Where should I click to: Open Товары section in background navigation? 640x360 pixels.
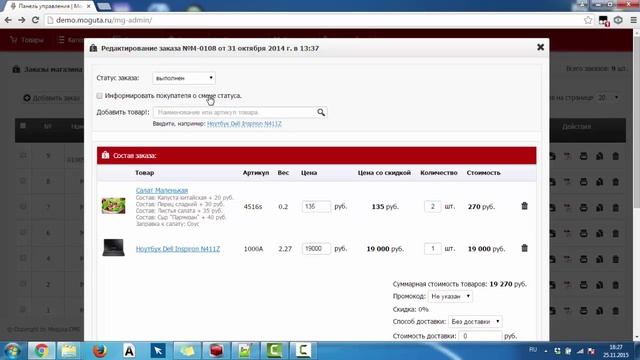coord(27,40)
